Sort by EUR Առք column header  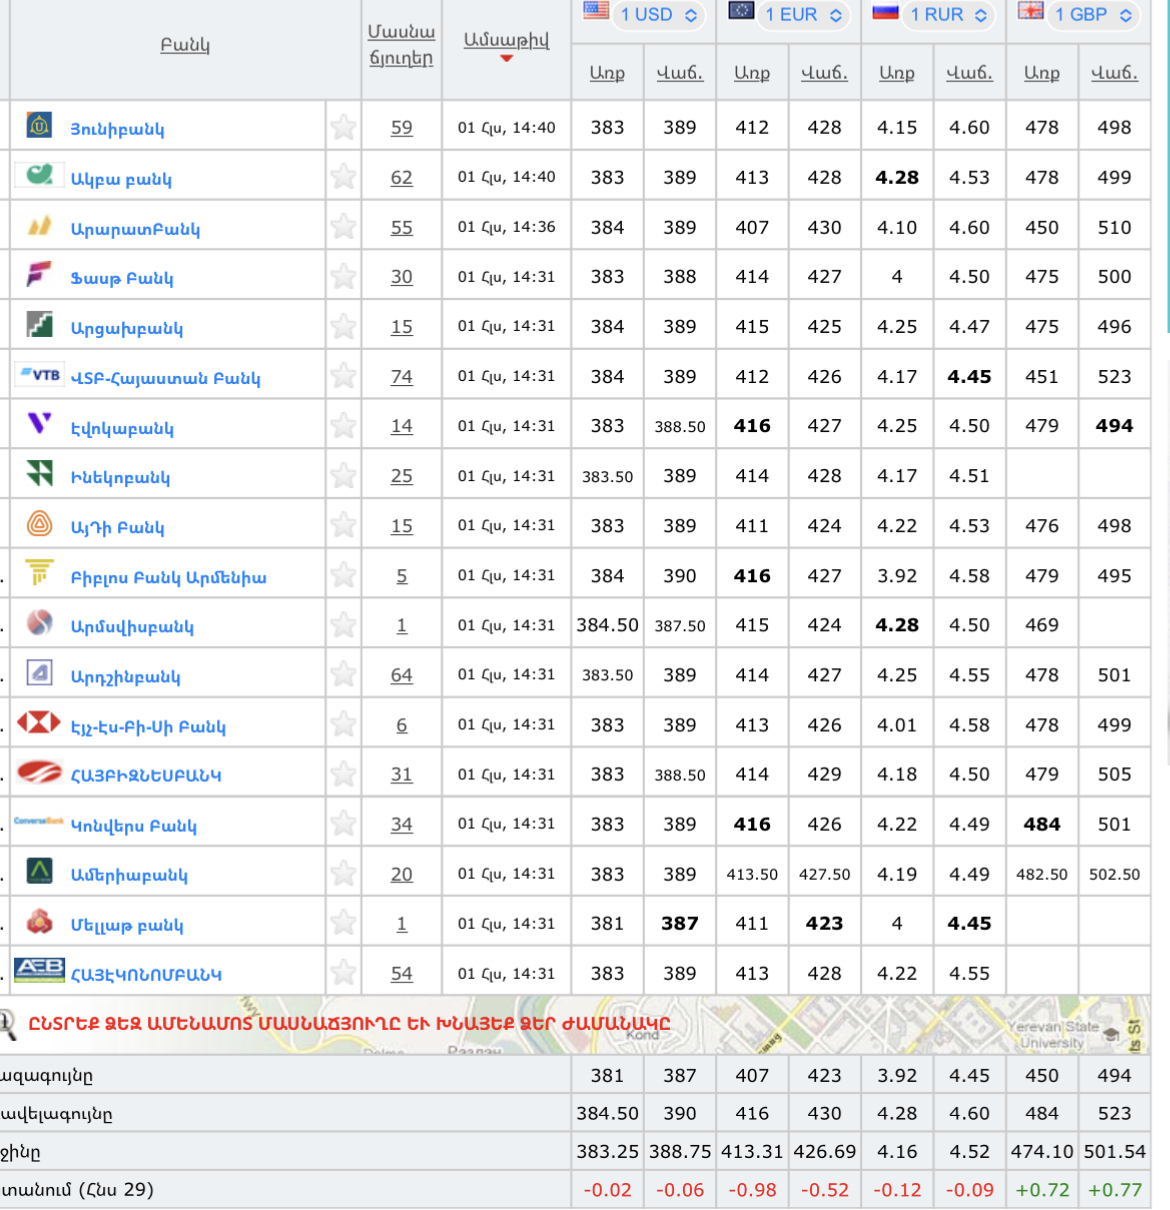(752, 73)
